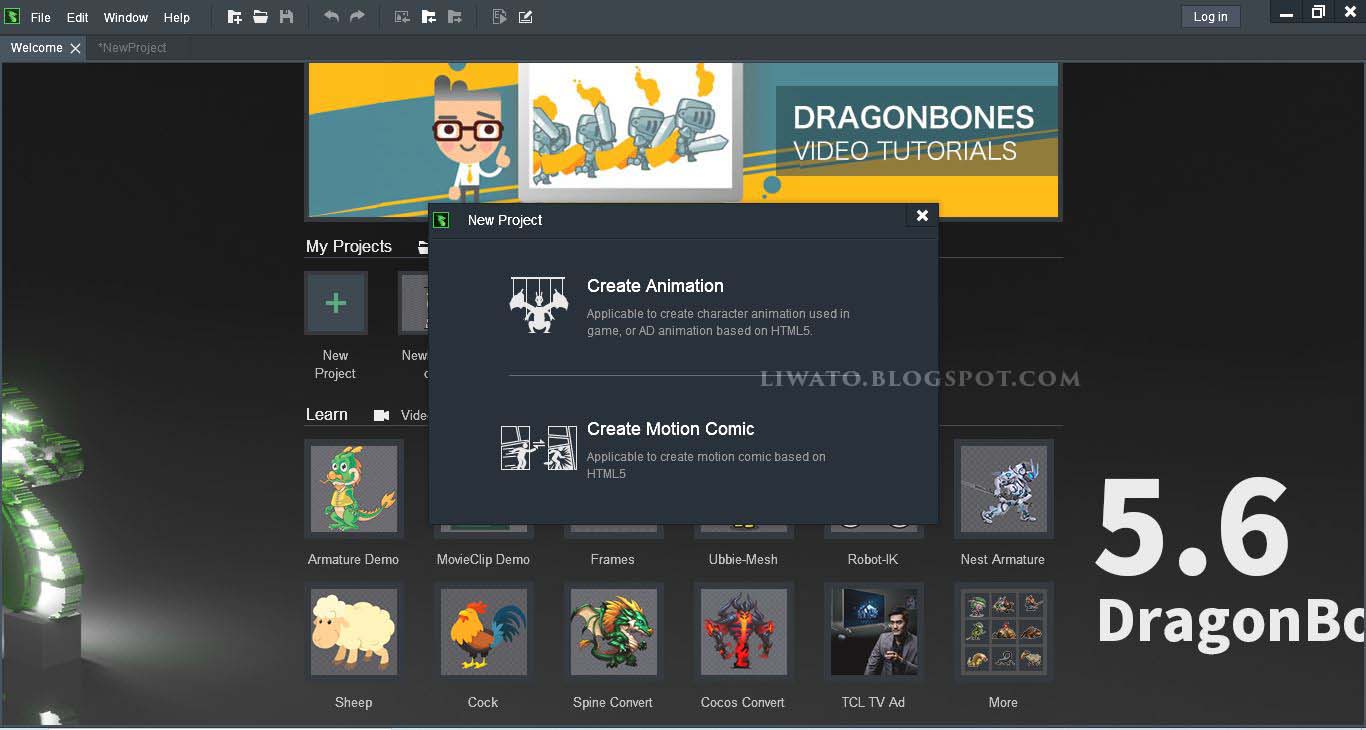Click the Log in button
Screen dimensions: 1366x730
tap(1210, 17)
